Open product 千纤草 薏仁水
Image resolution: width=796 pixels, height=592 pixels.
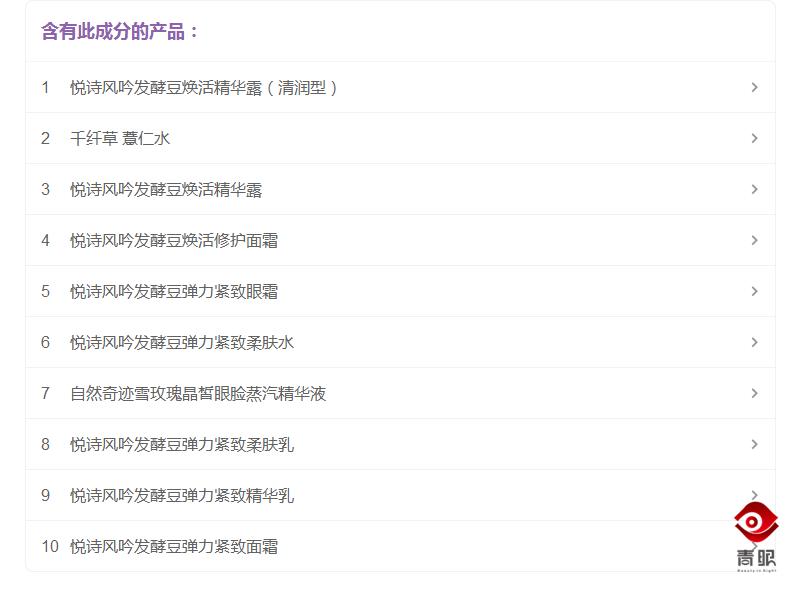(x=400, y=138)
